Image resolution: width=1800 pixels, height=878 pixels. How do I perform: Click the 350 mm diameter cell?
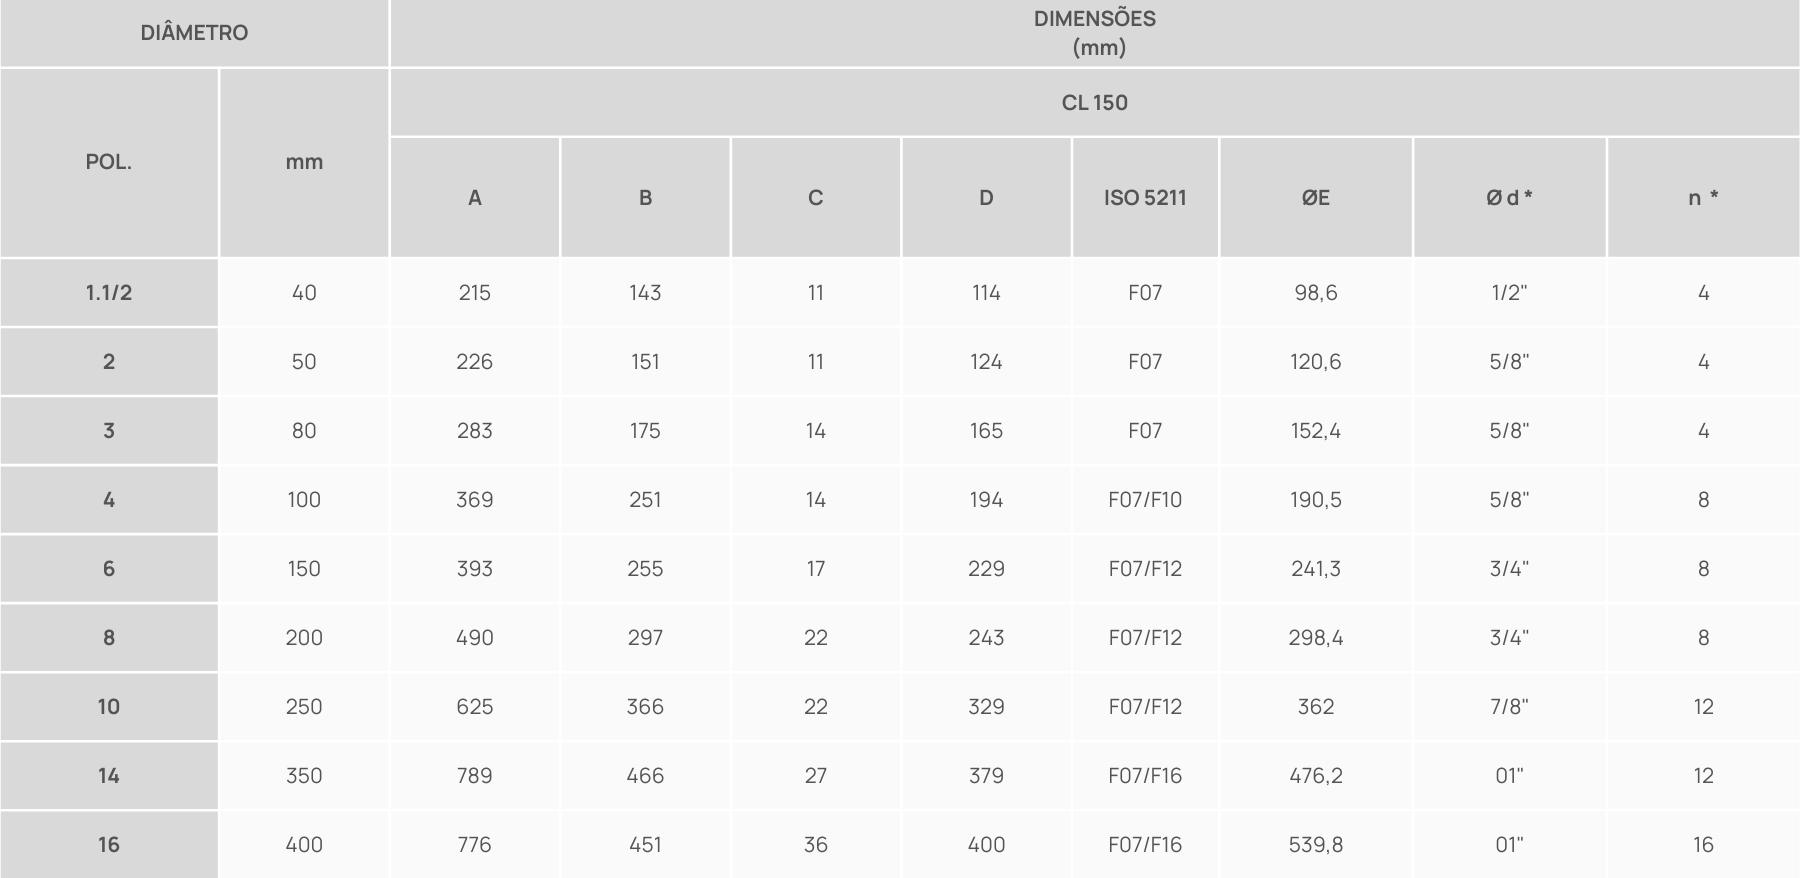click(x=304, y=776)
